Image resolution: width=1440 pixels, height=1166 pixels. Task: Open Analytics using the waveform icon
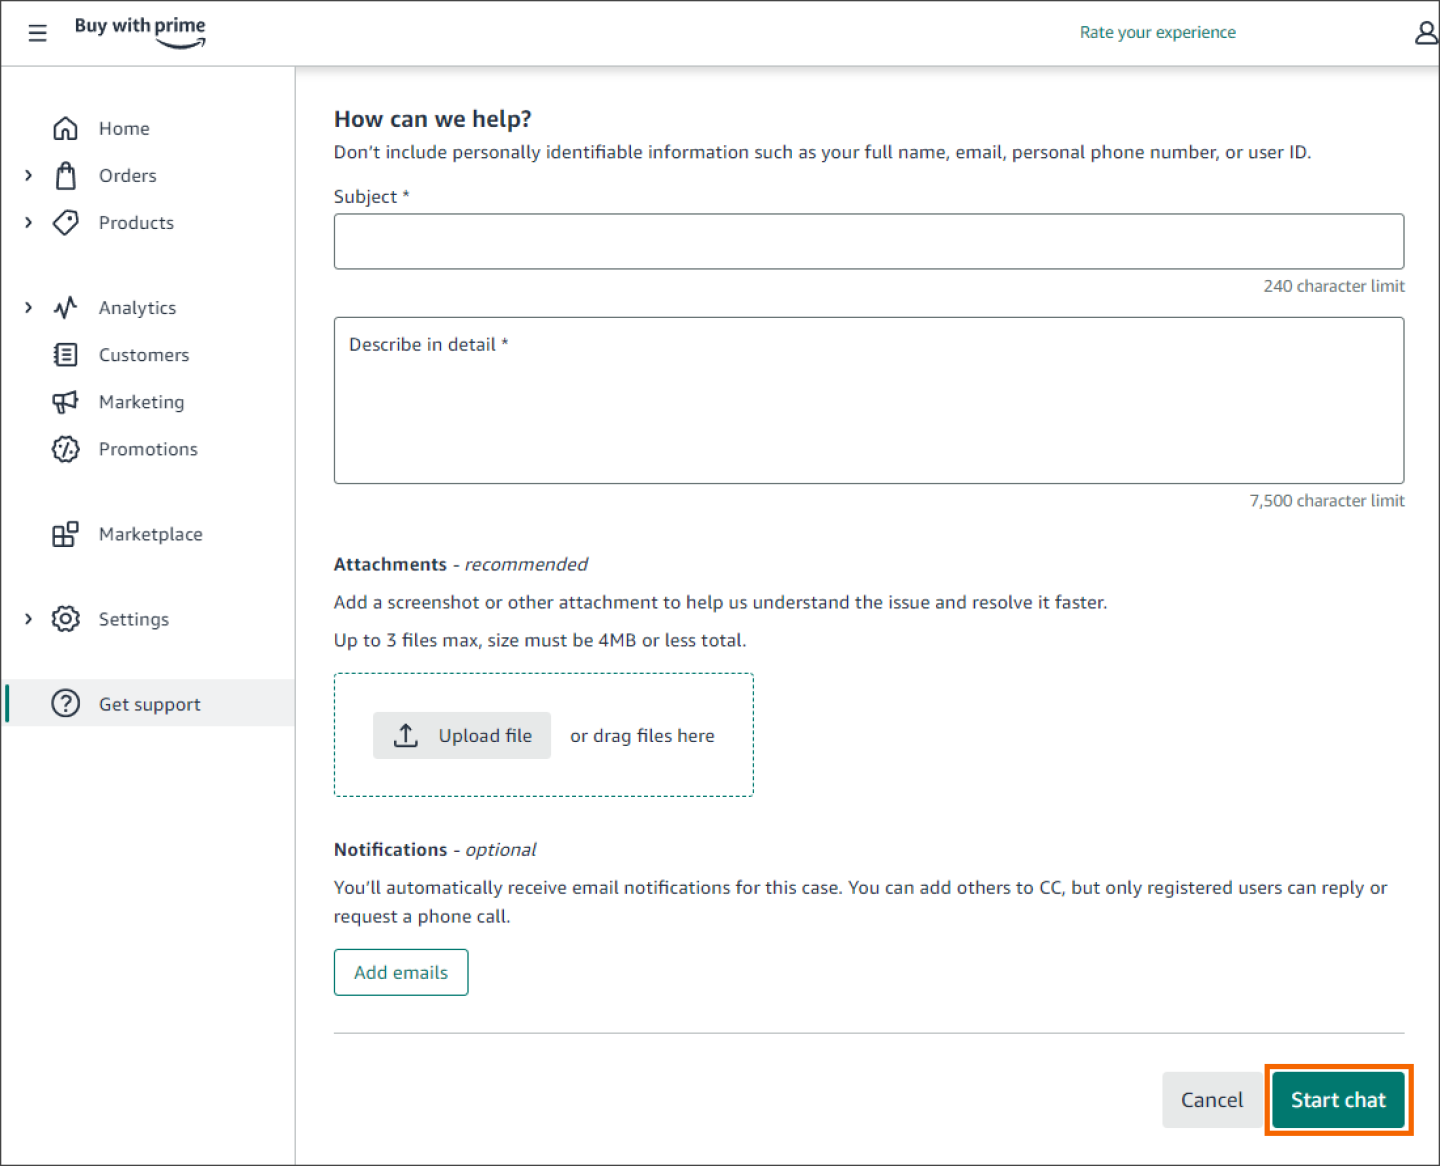[65, 307]
